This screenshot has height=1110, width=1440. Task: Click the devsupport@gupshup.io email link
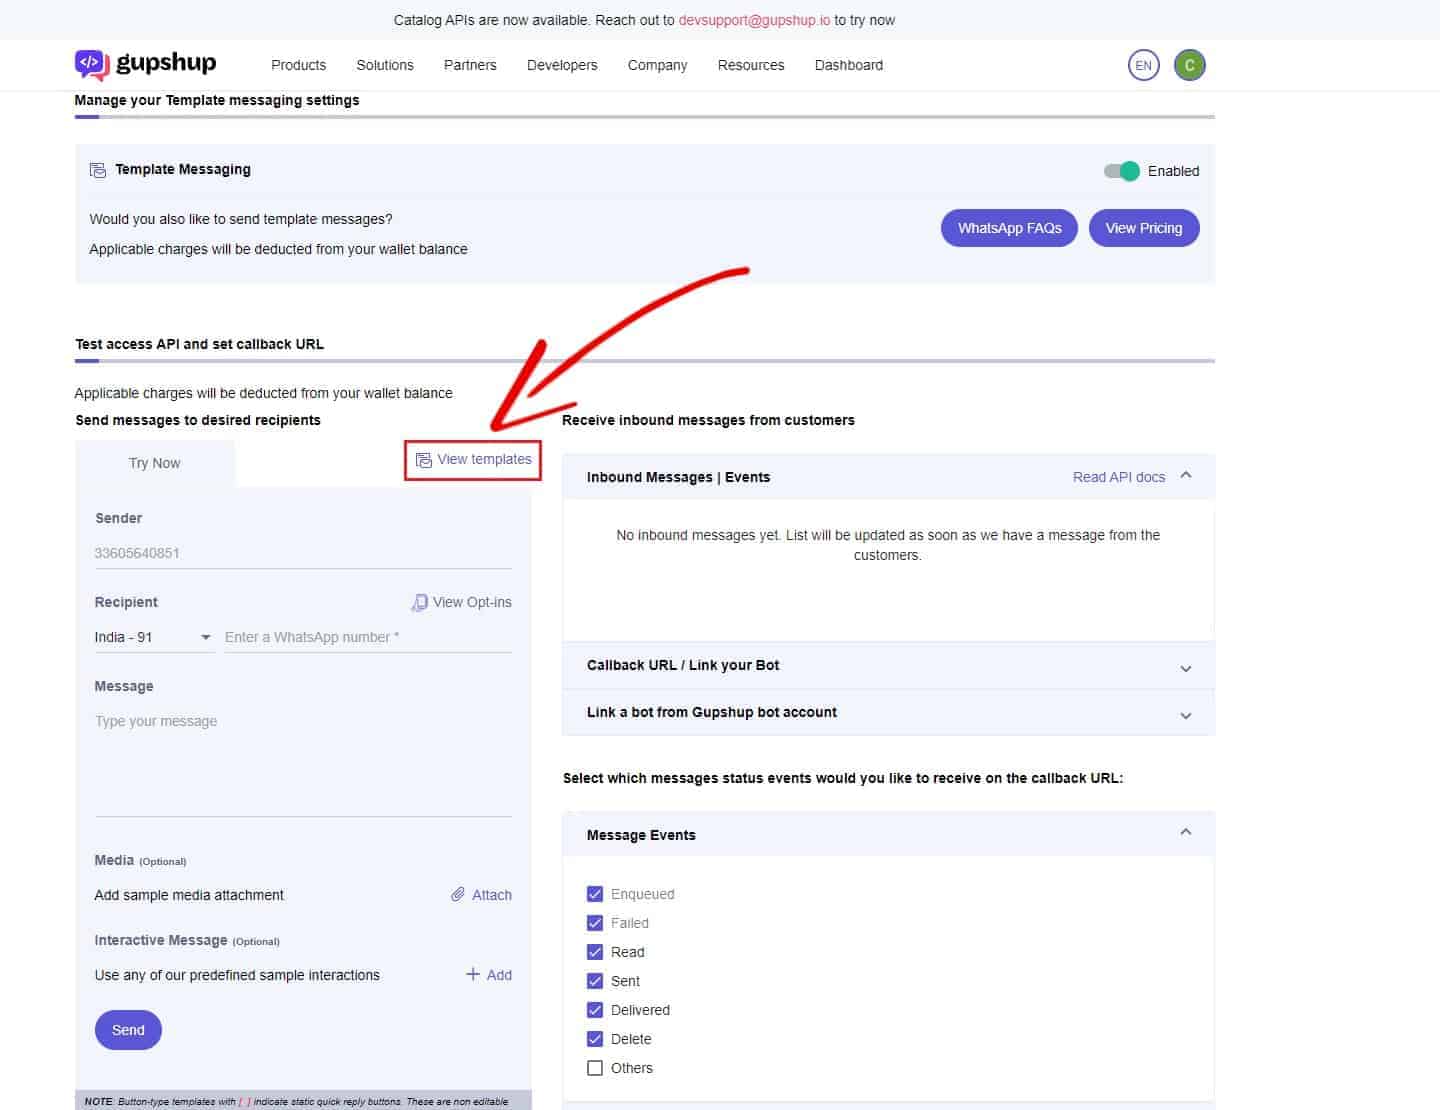tap(754, 20)
